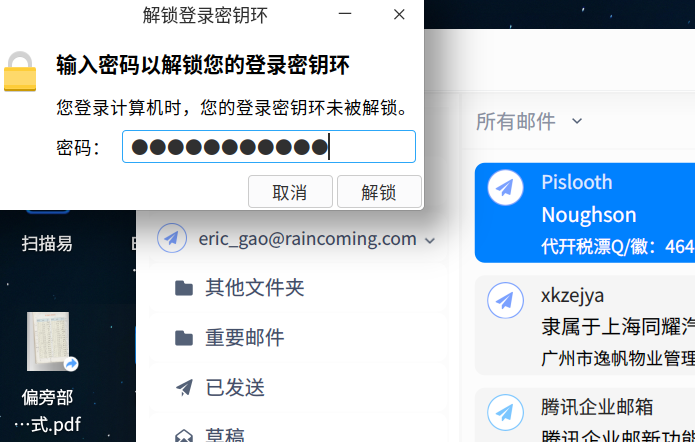Click 取消 to cancel keyring unlock

(x=290, y=192)
